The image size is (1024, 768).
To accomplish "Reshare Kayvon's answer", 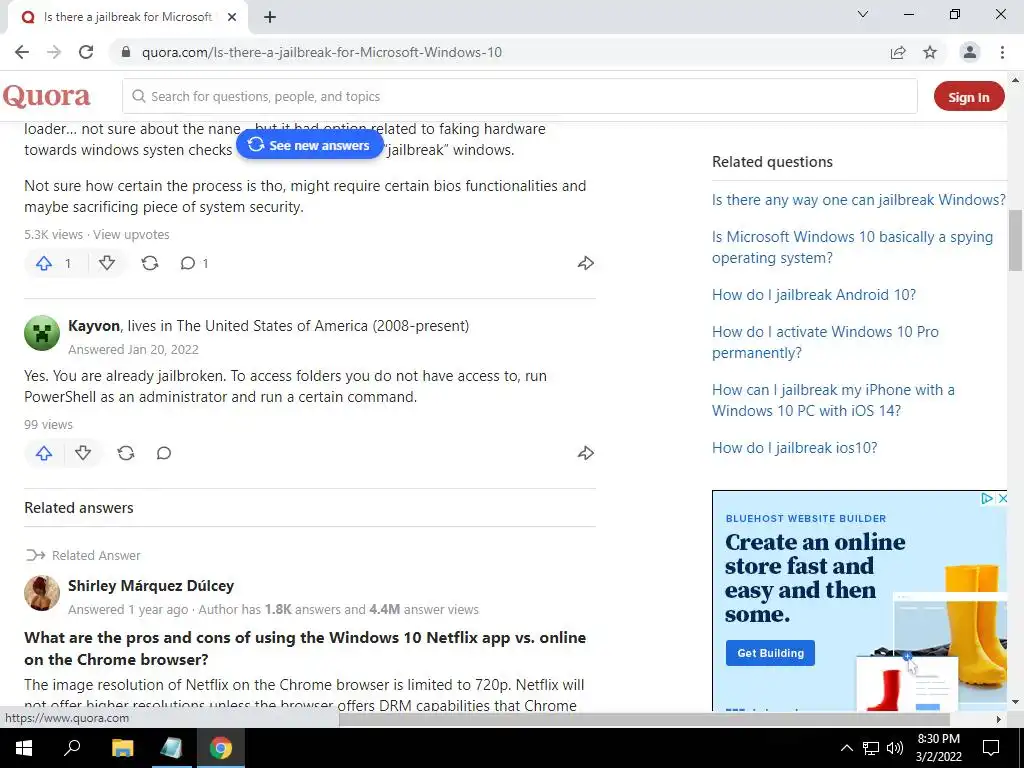I will tap(126, 453).
